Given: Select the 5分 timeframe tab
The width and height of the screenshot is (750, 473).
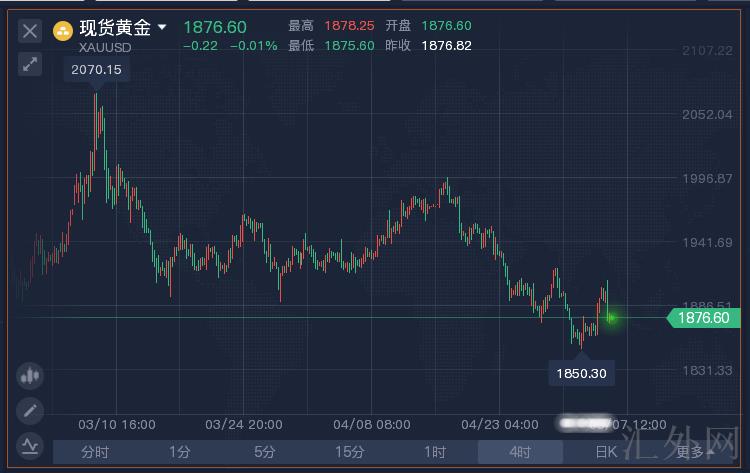Looking at the screenshot, I should pos(264,452).
